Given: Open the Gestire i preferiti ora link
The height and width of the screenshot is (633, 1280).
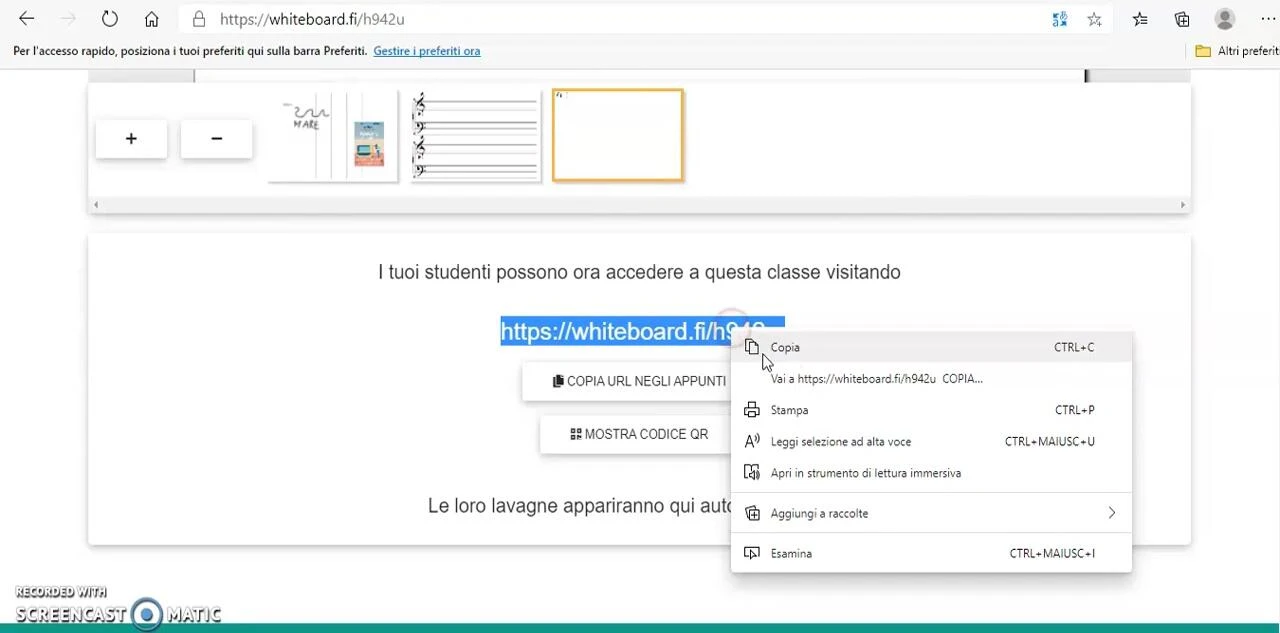Looking at the screenshot, I should click(427, 51).
